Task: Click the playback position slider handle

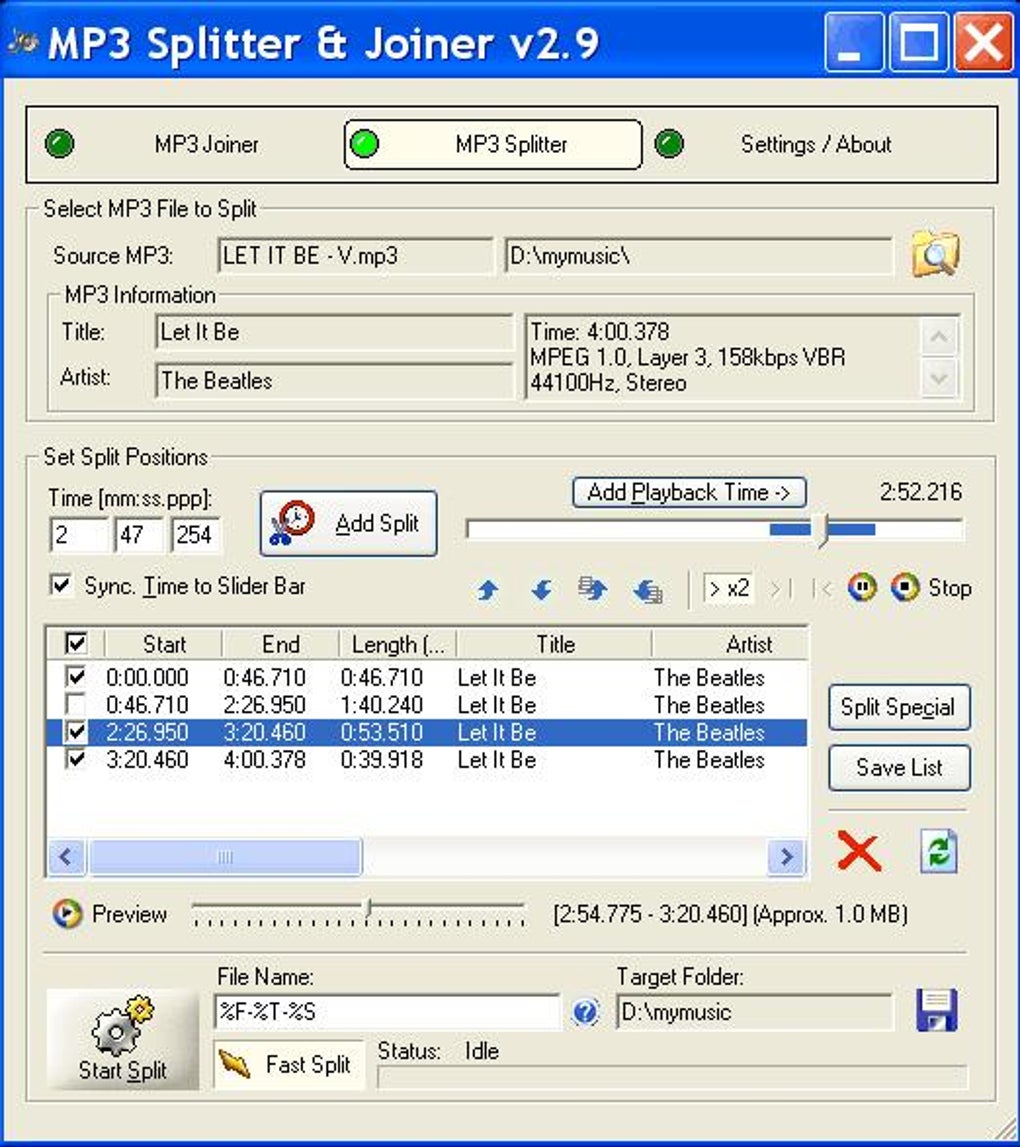Action: pyautogui.click(x=823, y=530)
